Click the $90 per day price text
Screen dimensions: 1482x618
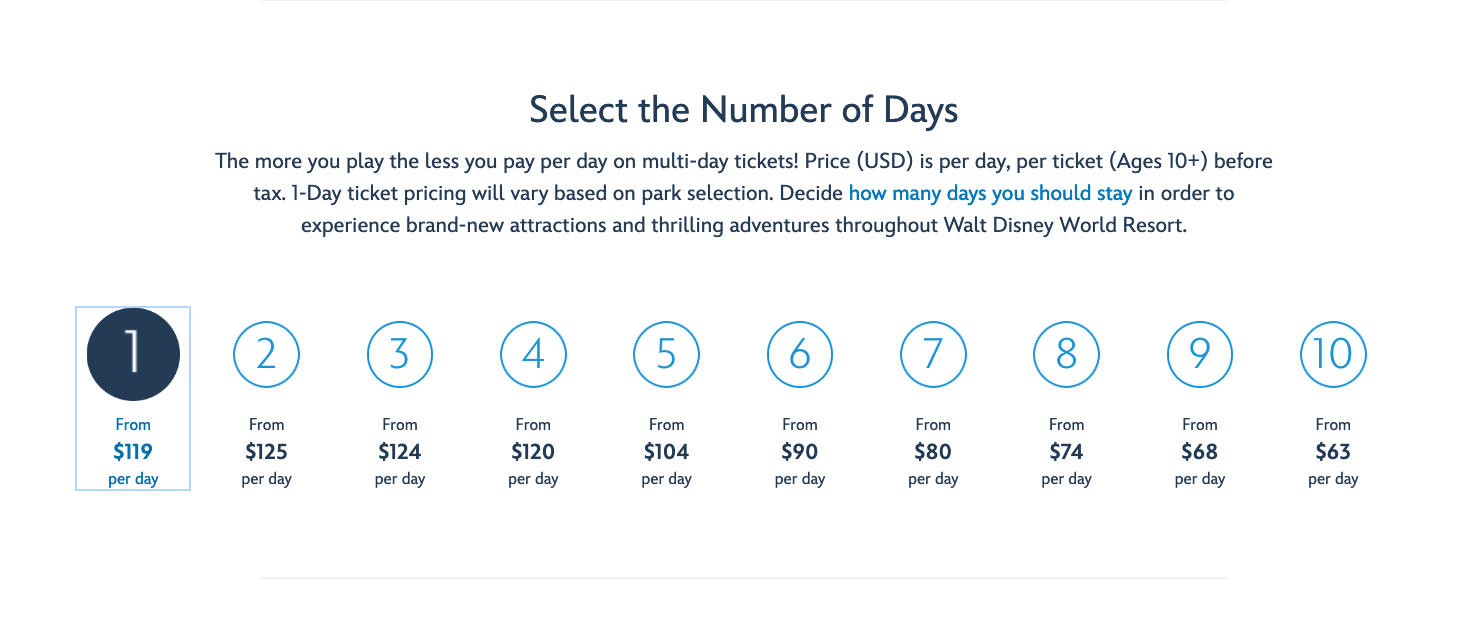pos(800,452)
